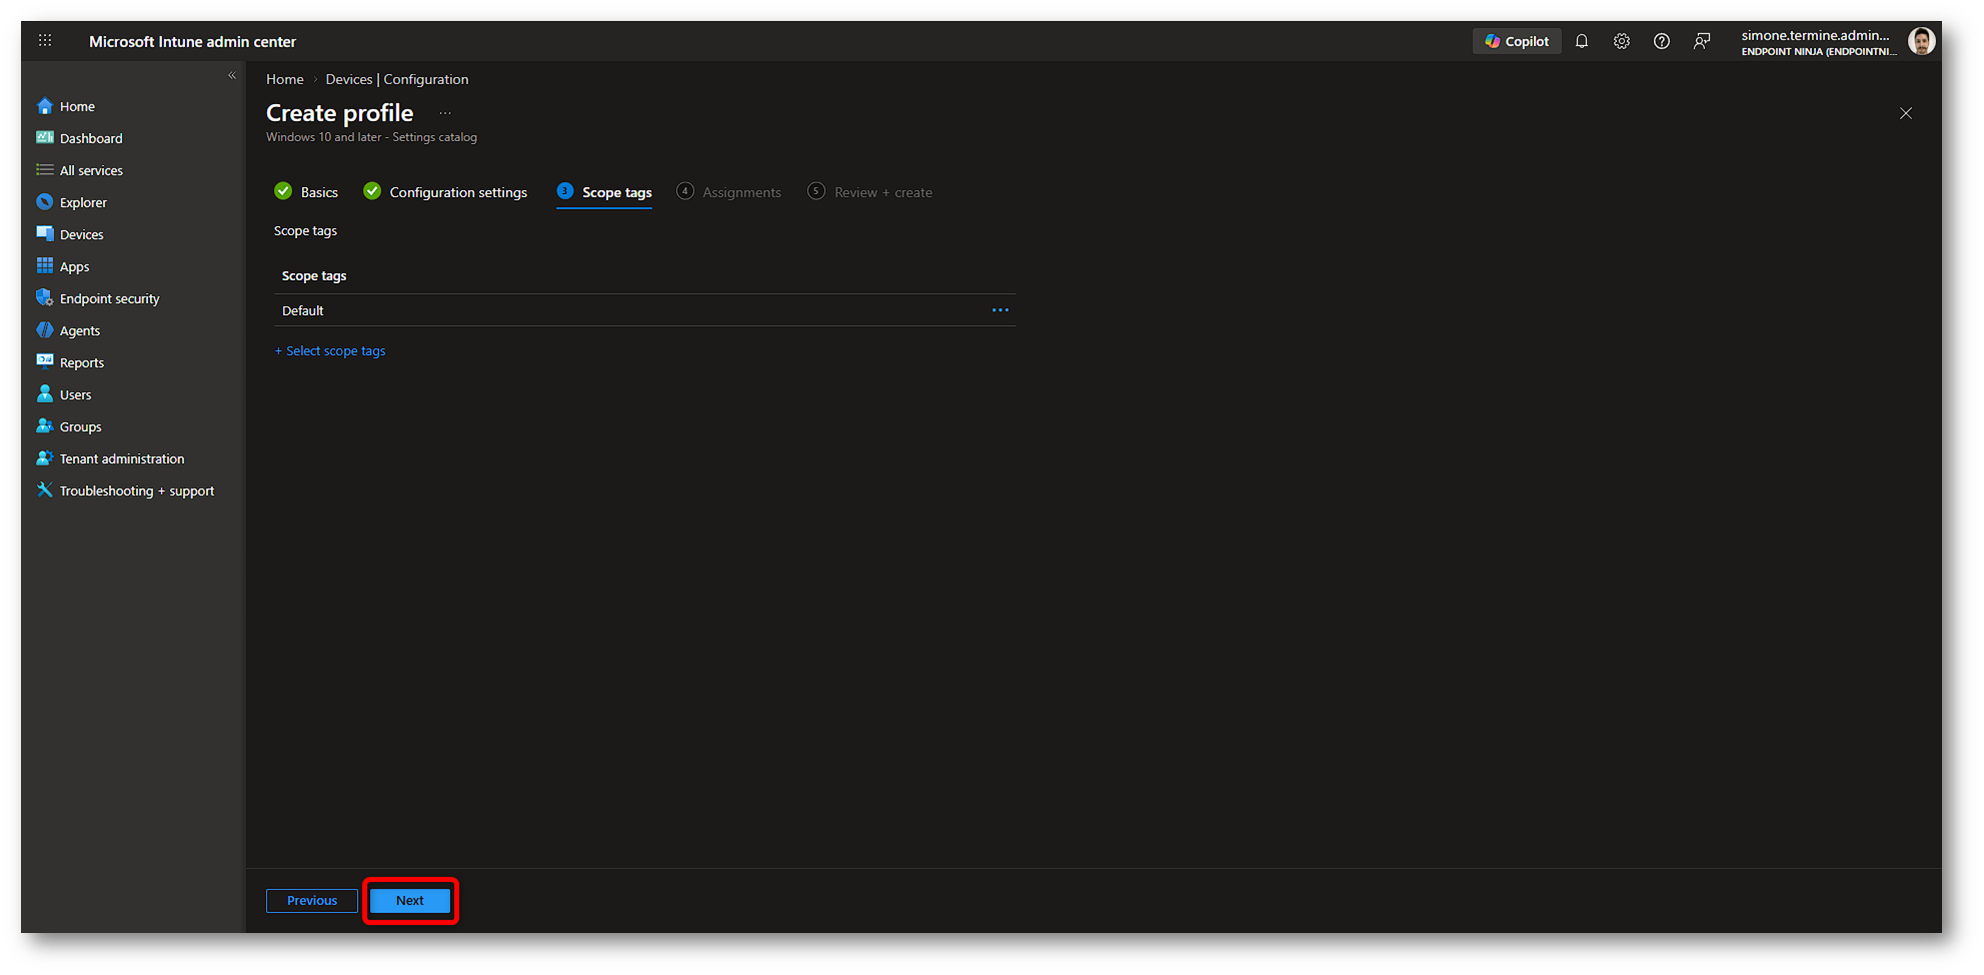
Task: Click the Endpoint security shield icon
Action: (45, 298)
